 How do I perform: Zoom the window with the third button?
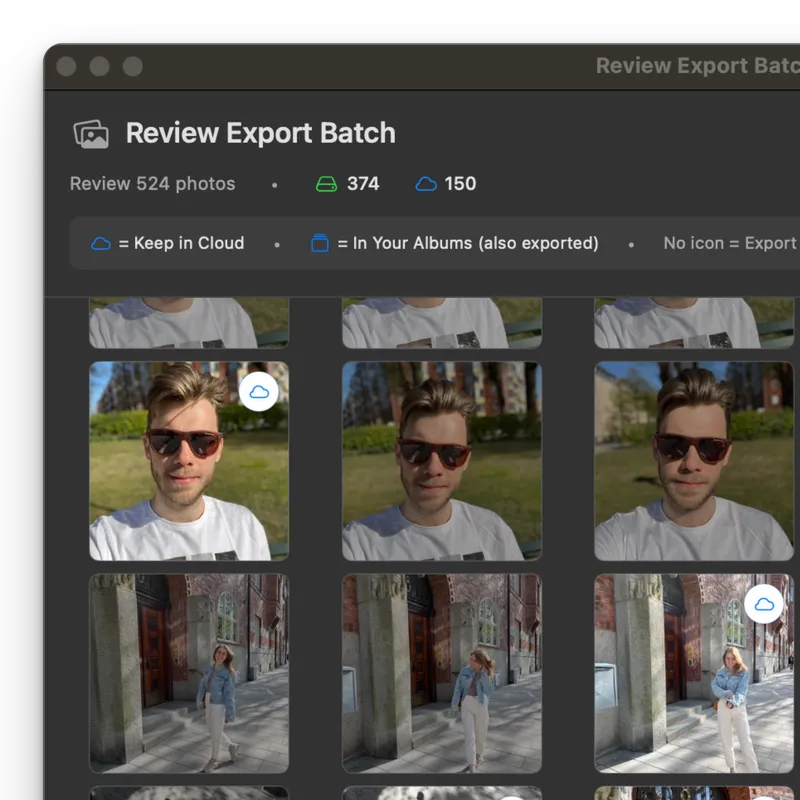(133, 66)
